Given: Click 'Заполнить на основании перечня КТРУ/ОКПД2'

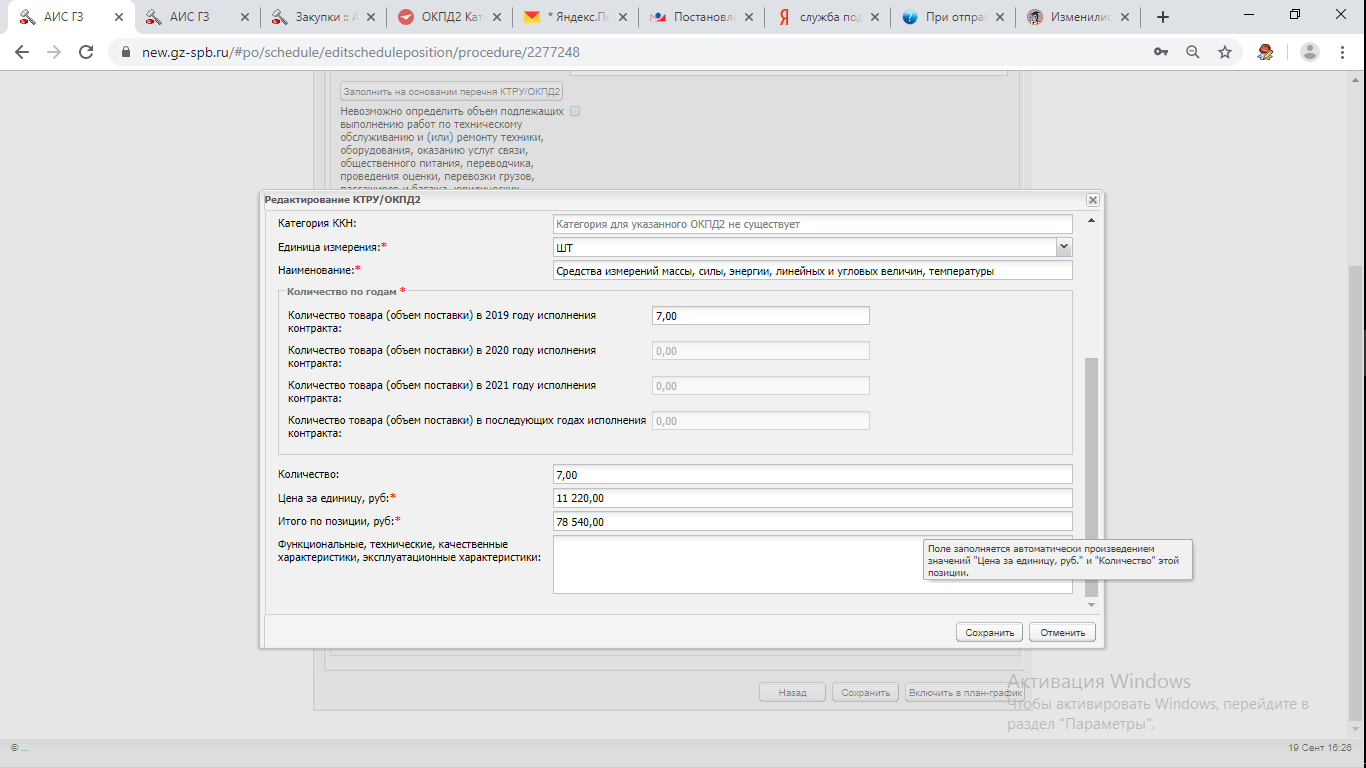Looking at the screenshot, I should (452, 91).
